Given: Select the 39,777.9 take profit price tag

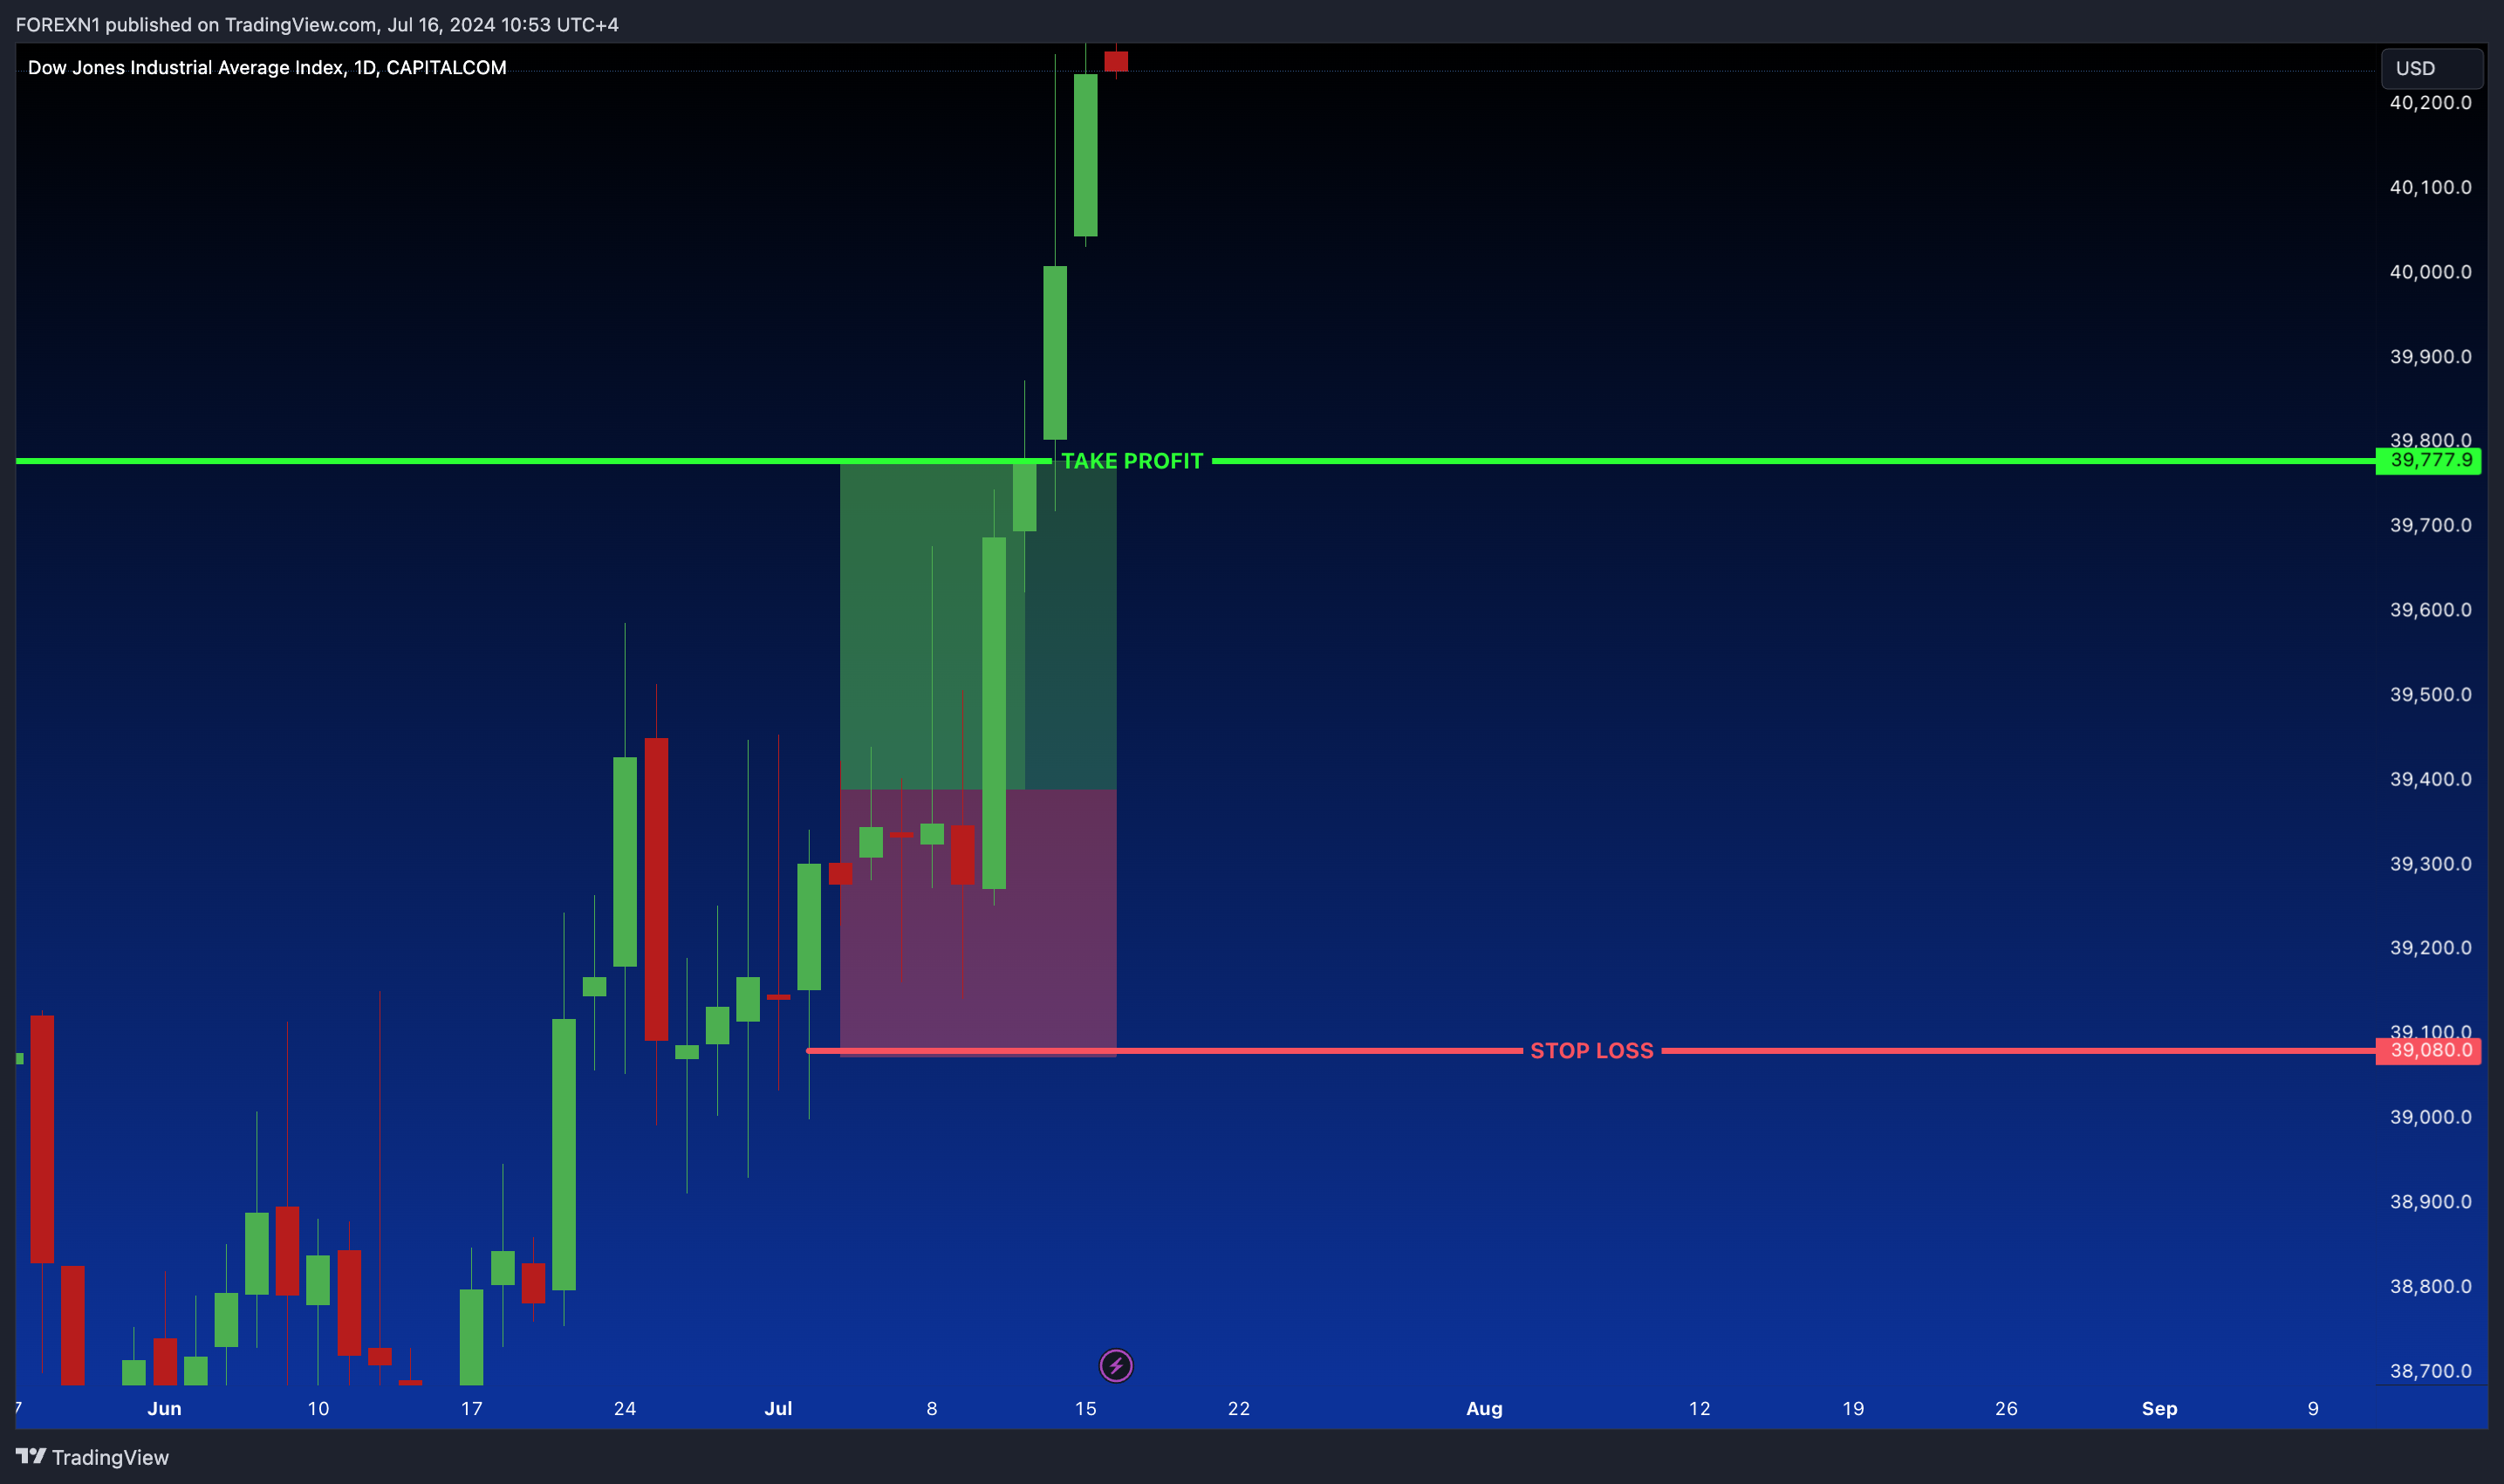Looking at the screenshot, I should click(x=2428, y=461).
